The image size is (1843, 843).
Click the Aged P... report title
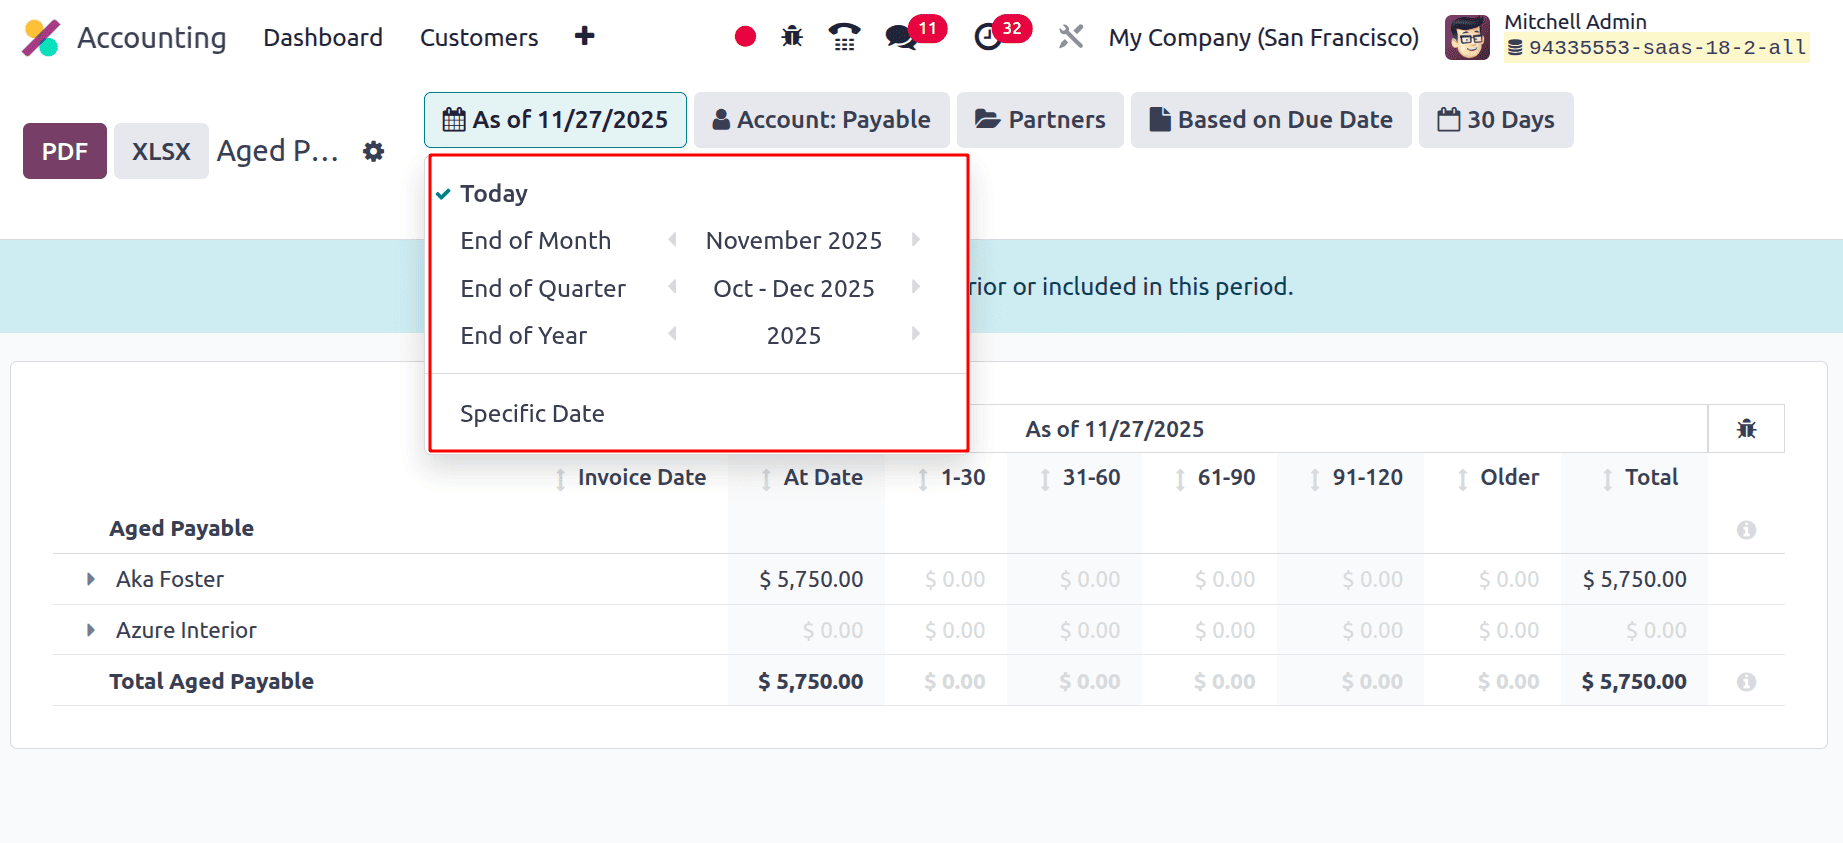tap(278, 151)
